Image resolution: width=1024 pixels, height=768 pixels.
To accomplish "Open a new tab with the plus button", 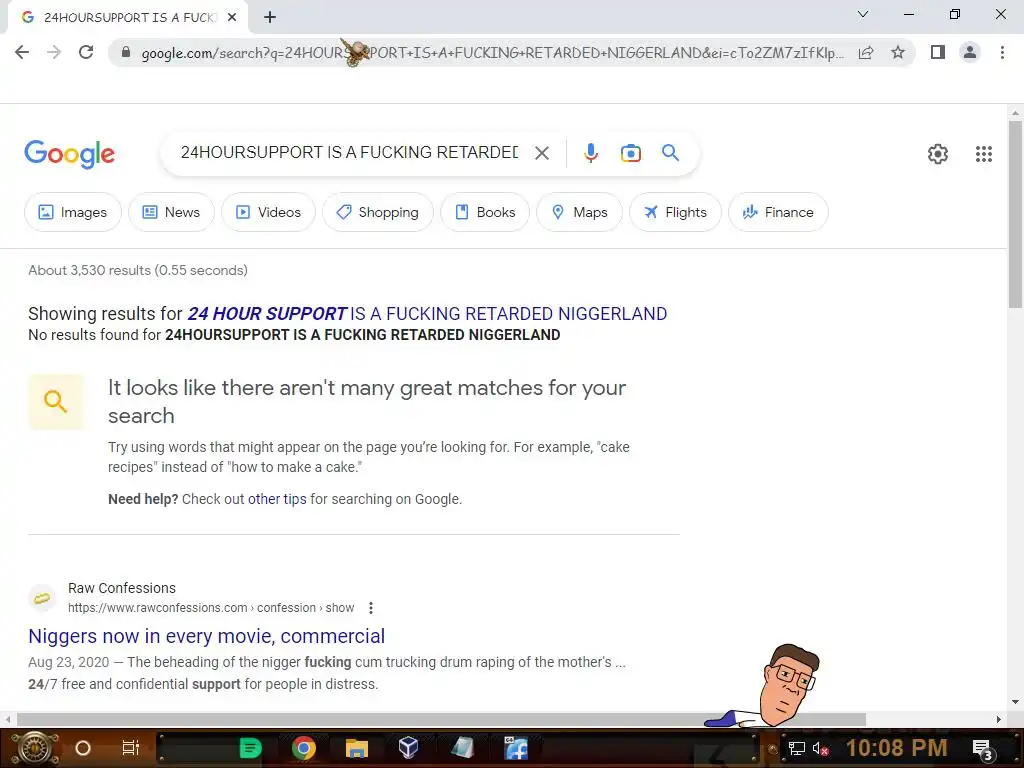I will [270, 17].
